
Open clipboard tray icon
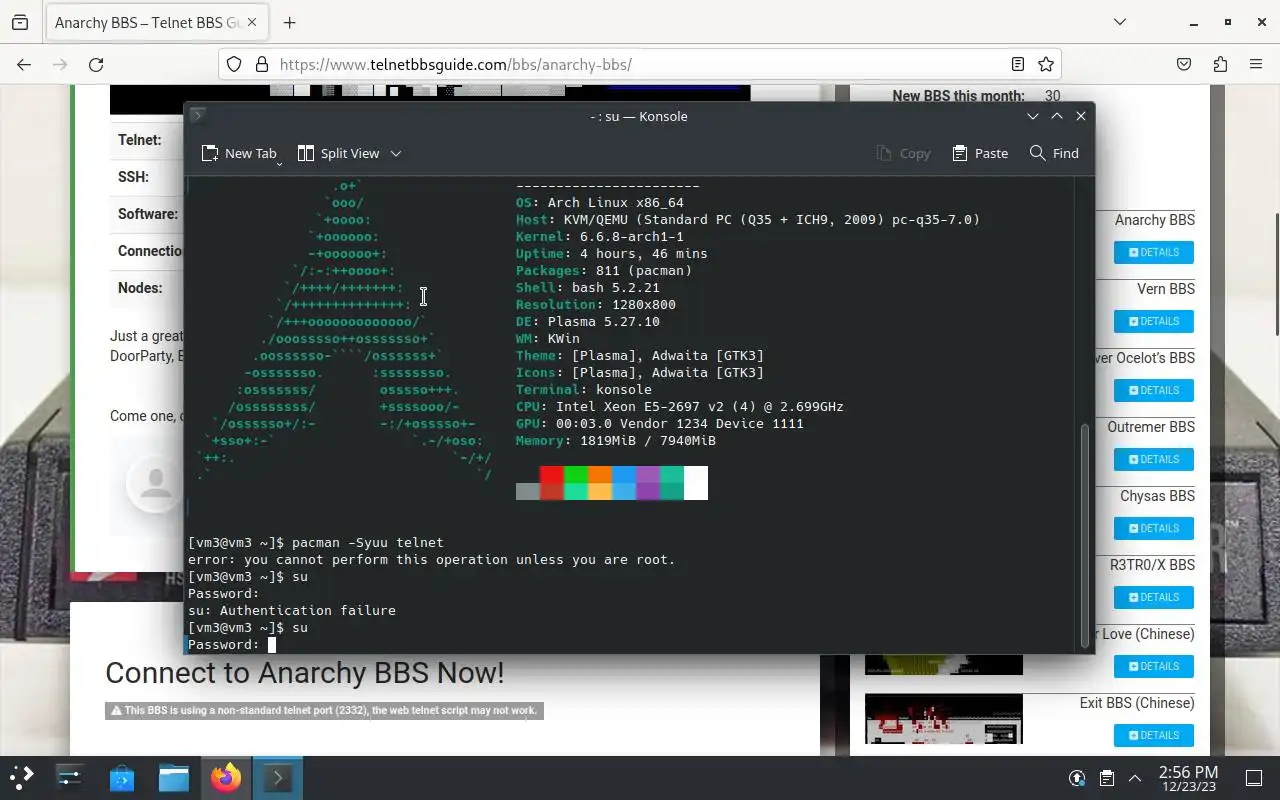(x=1107, y=778)
